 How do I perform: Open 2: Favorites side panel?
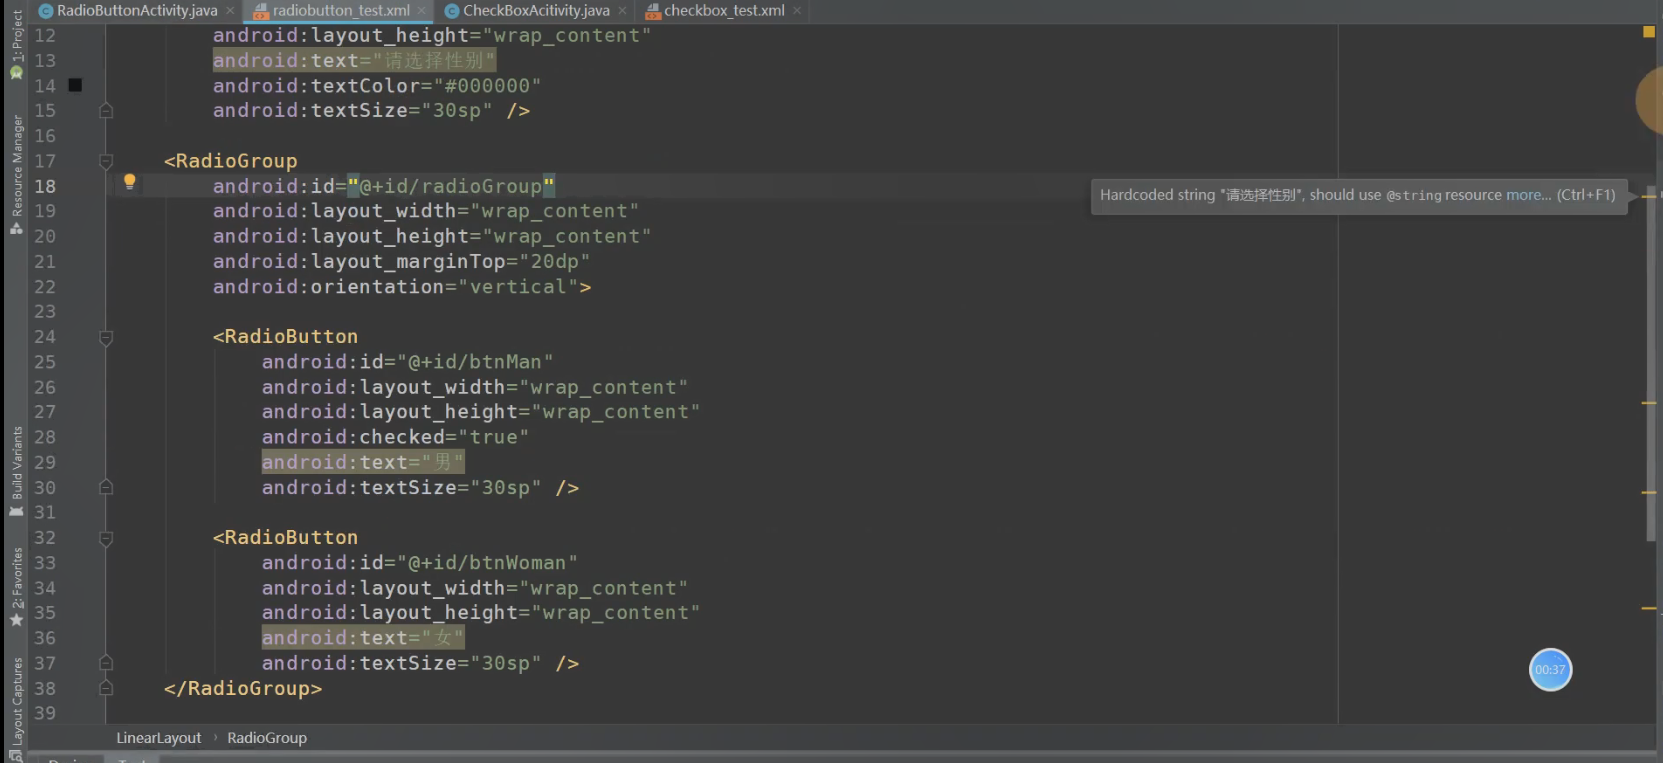point(16,587)
